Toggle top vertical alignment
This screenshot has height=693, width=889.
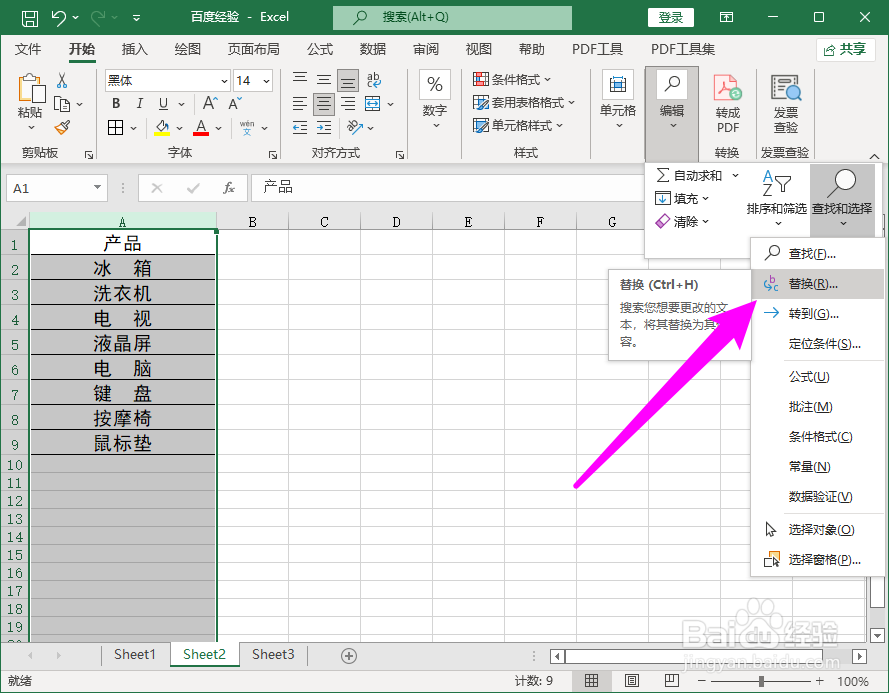coord(300,79)
